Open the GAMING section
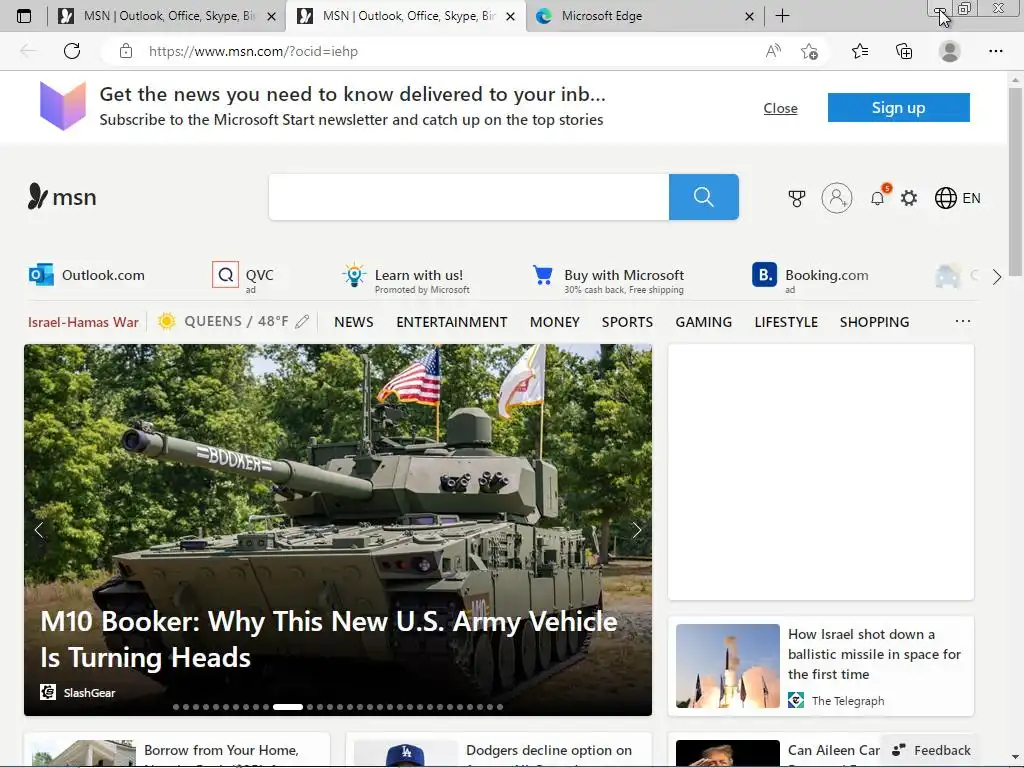This screenshot has width=1024, height=768. pos(703,322)
